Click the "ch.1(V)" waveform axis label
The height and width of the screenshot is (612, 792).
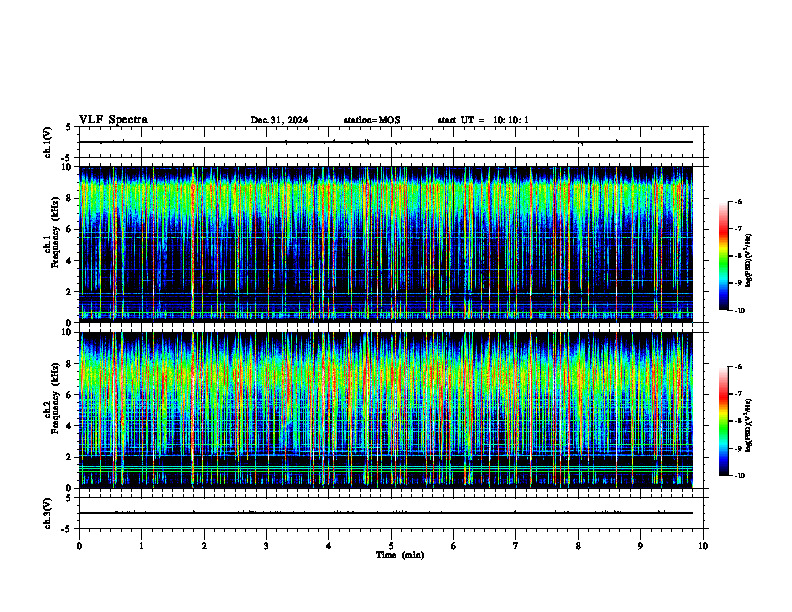pyautogui.click(x=48, y=142)
